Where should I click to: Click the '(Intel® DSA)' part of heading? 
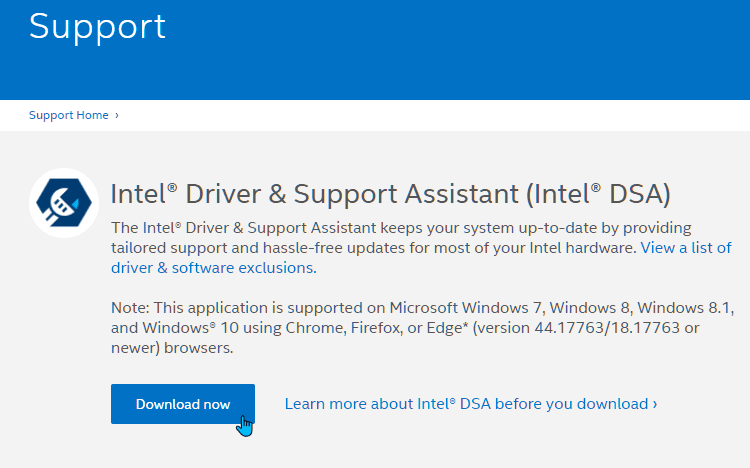click(598, 194)
